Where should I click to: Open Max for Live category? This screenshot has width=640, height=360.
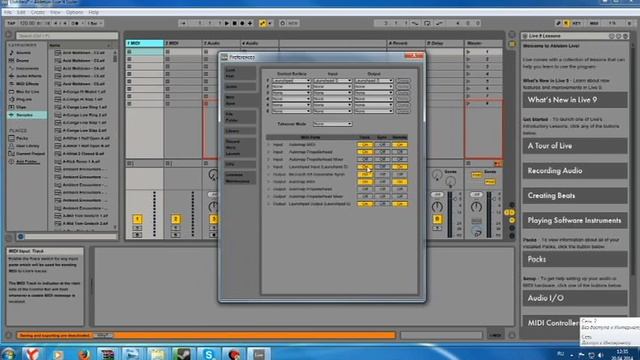point(27,91)
